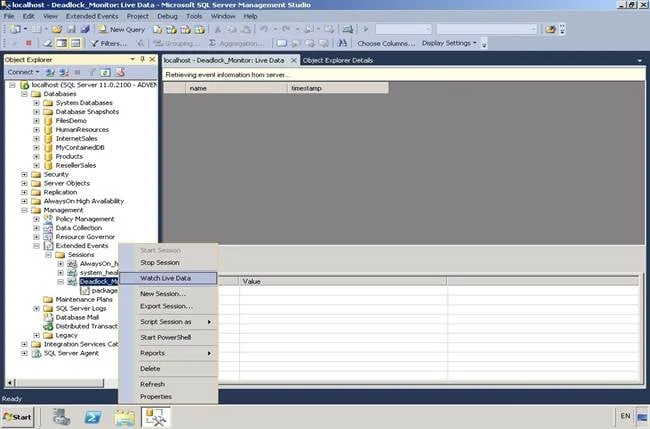Select the Policy Management item

[x=85, y=219]
